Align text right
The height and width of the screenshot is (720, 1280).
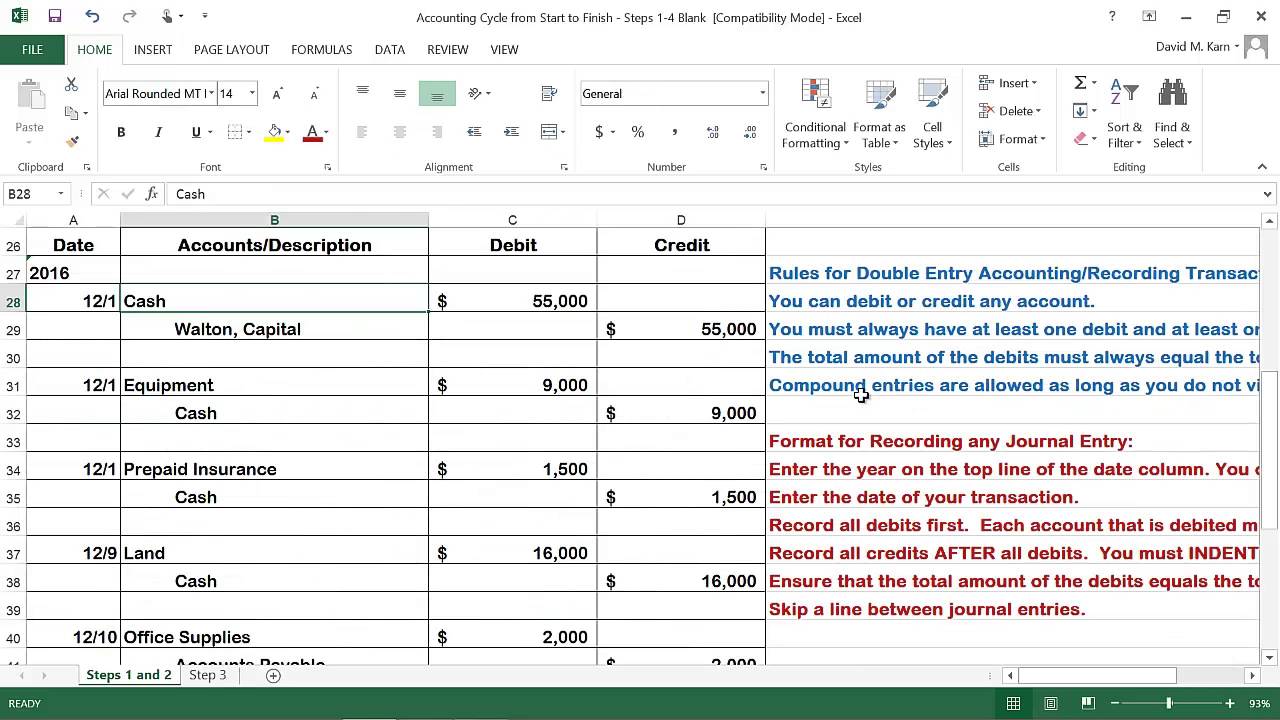click(x=437, y=132)
